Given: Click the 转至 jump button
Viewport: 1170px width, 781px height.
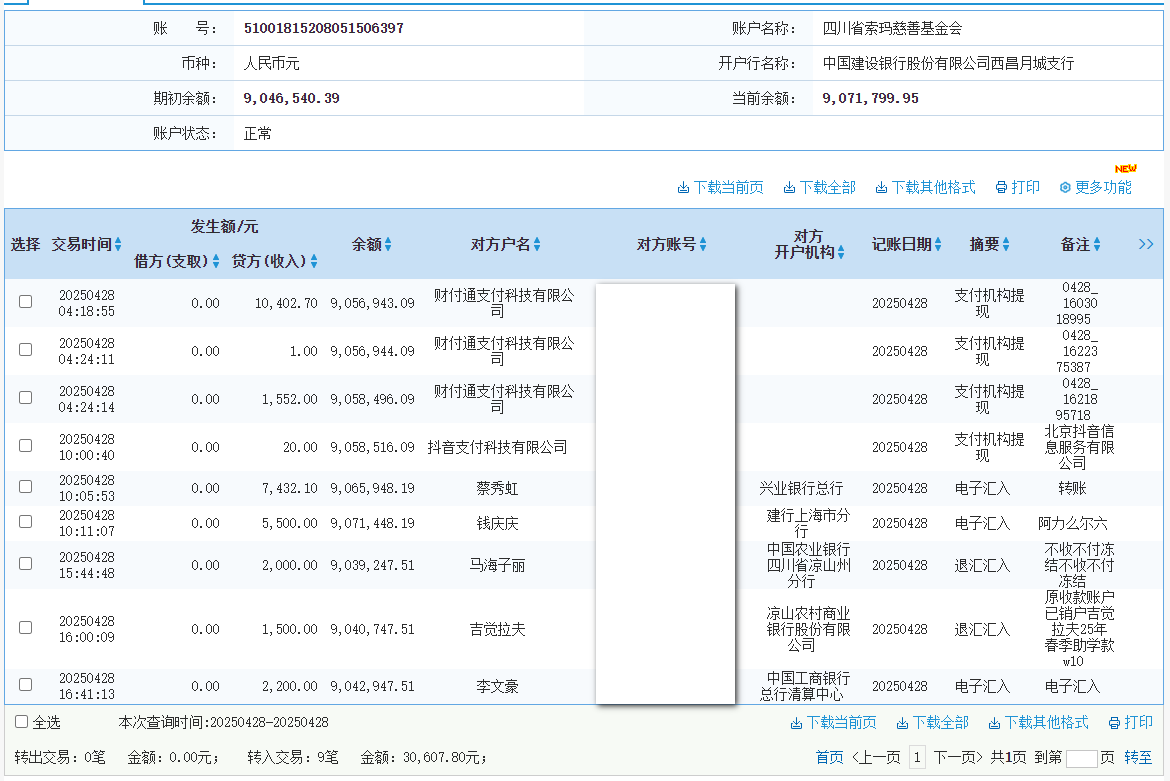Looking at the screenshot, I should 1138,758.
